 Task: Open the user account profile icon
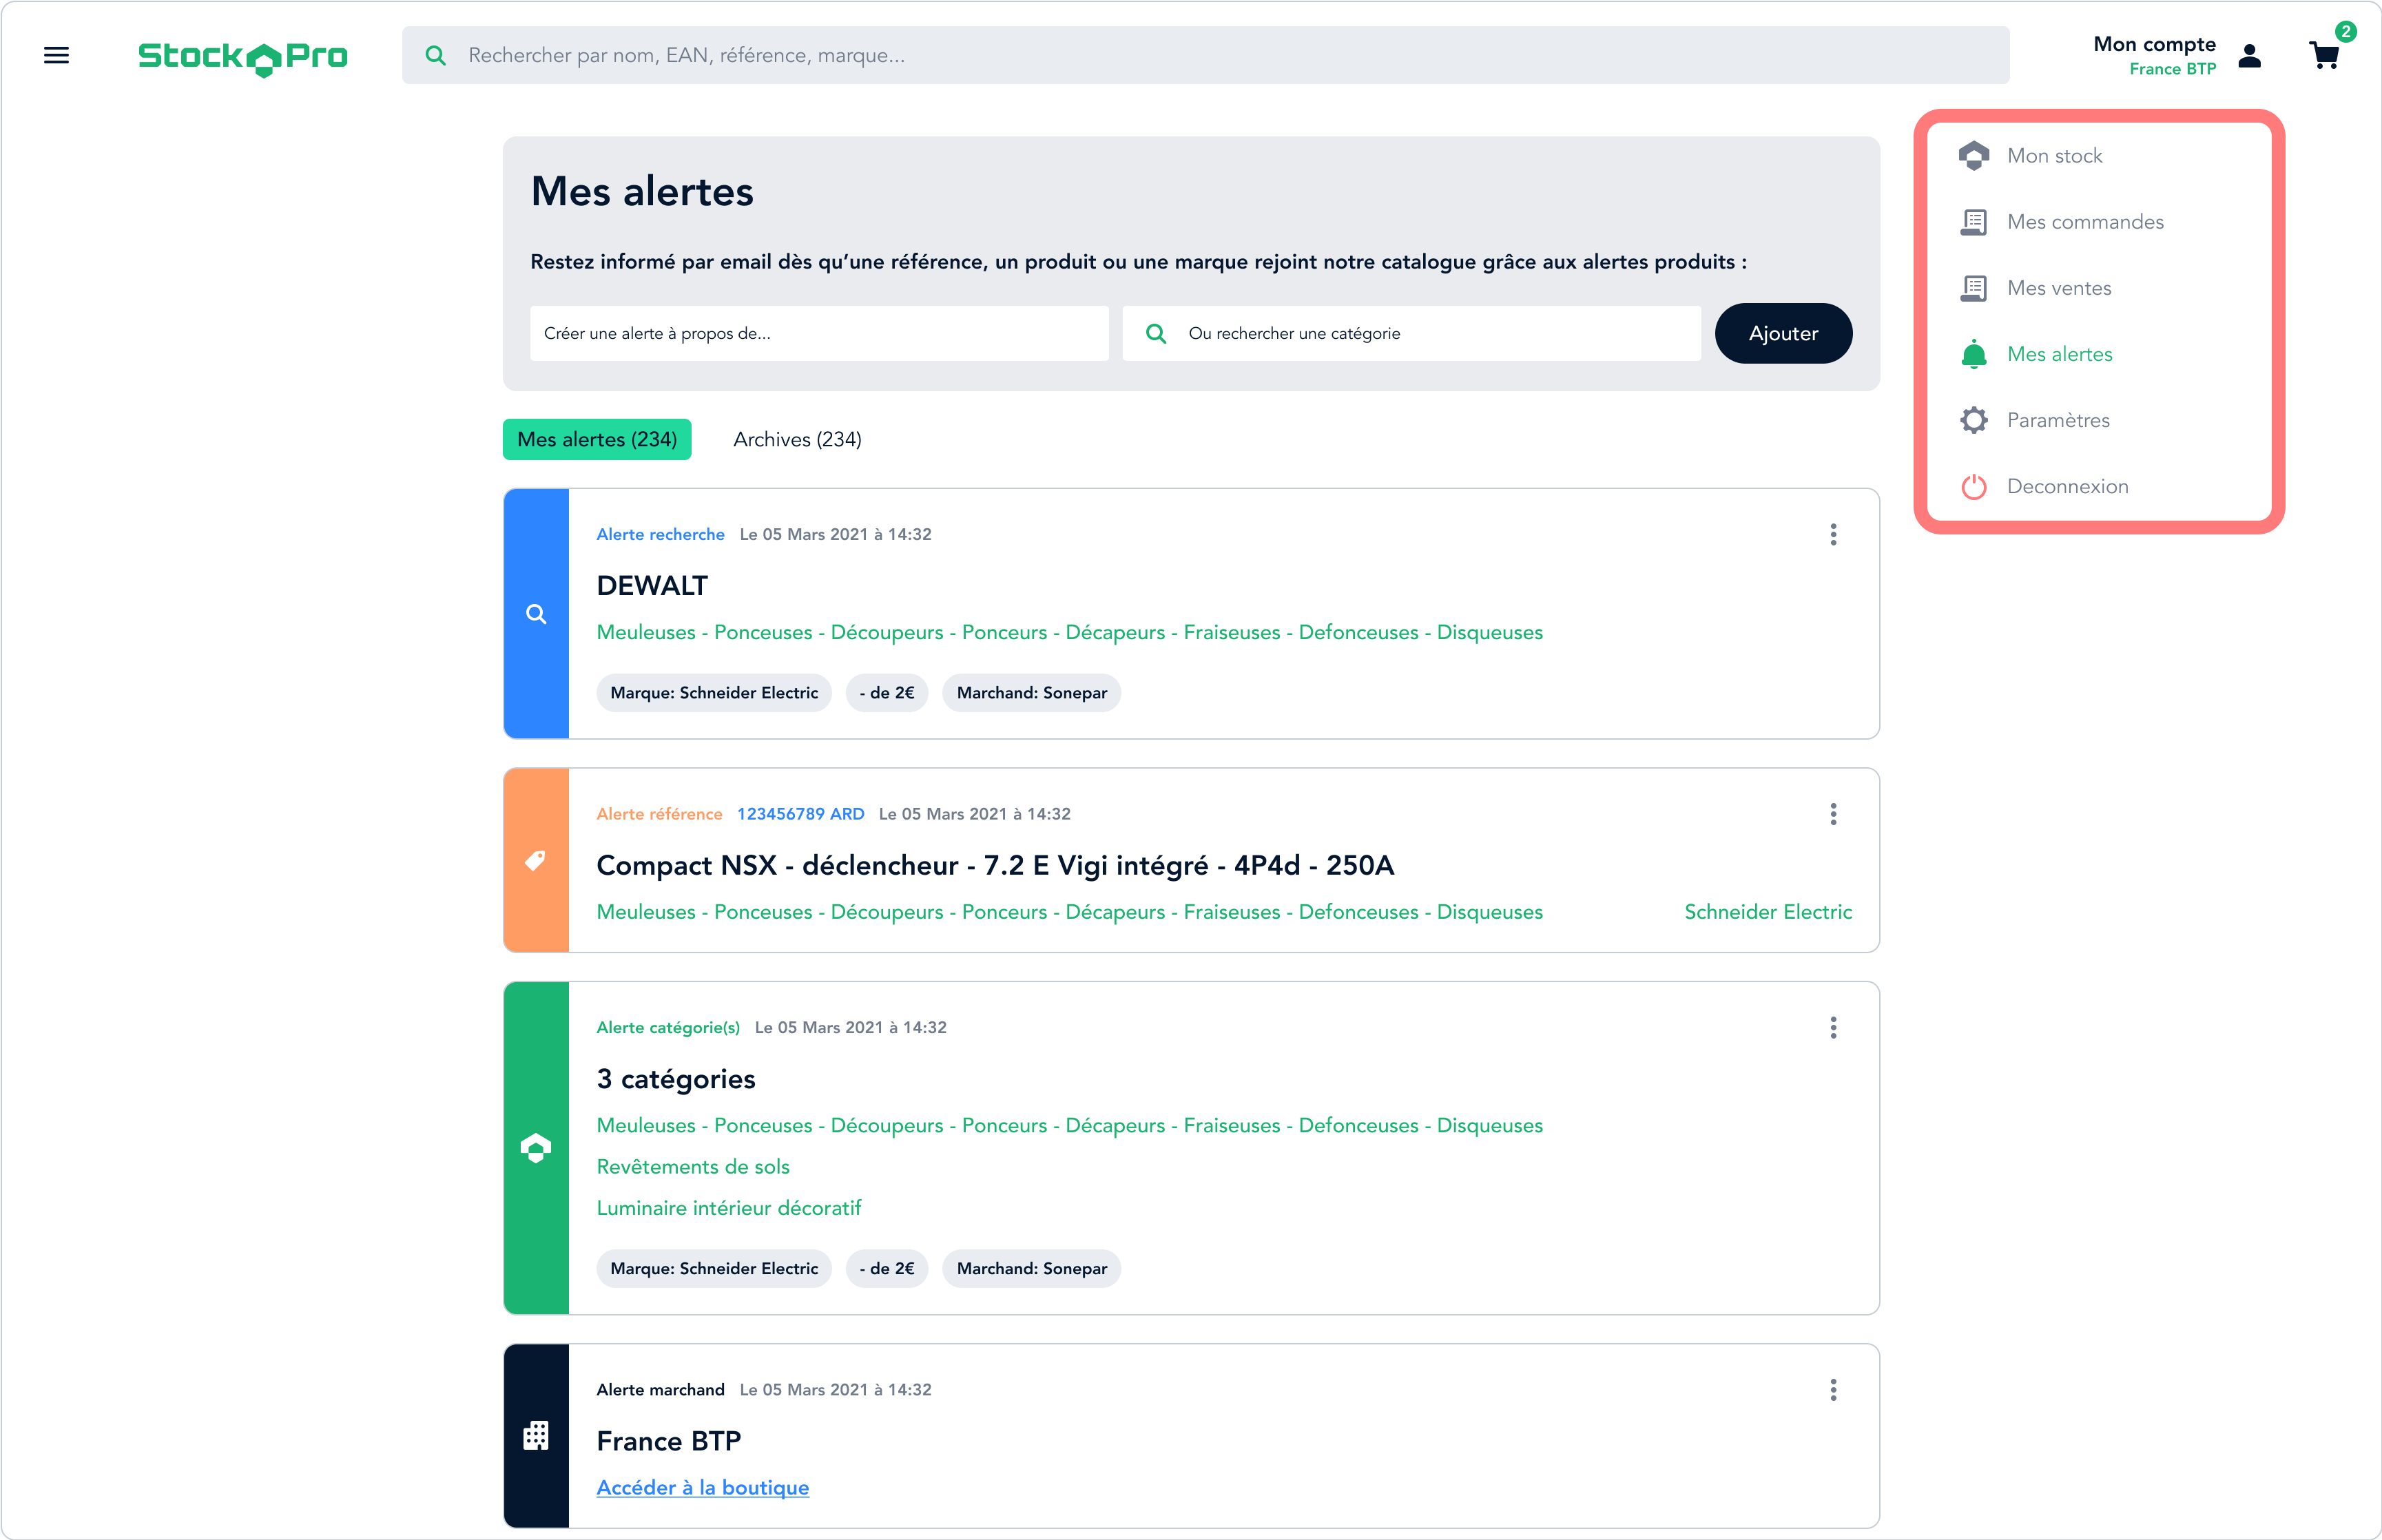[x=2250, y=55]
